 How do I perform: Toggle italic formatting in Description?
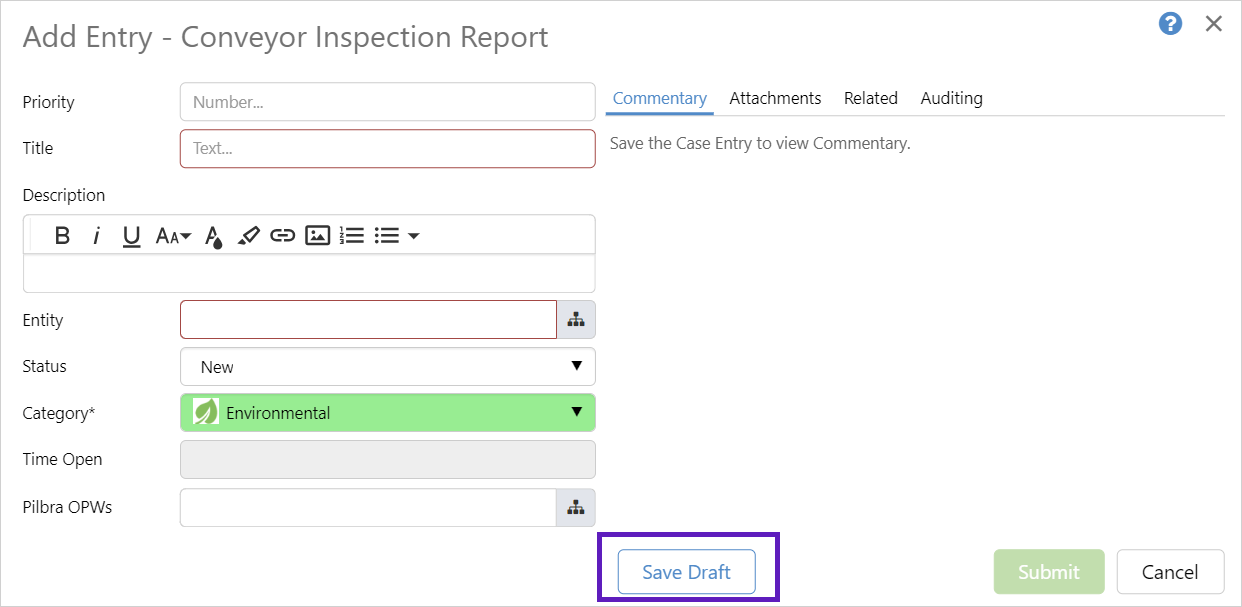(x=97, y=236)
